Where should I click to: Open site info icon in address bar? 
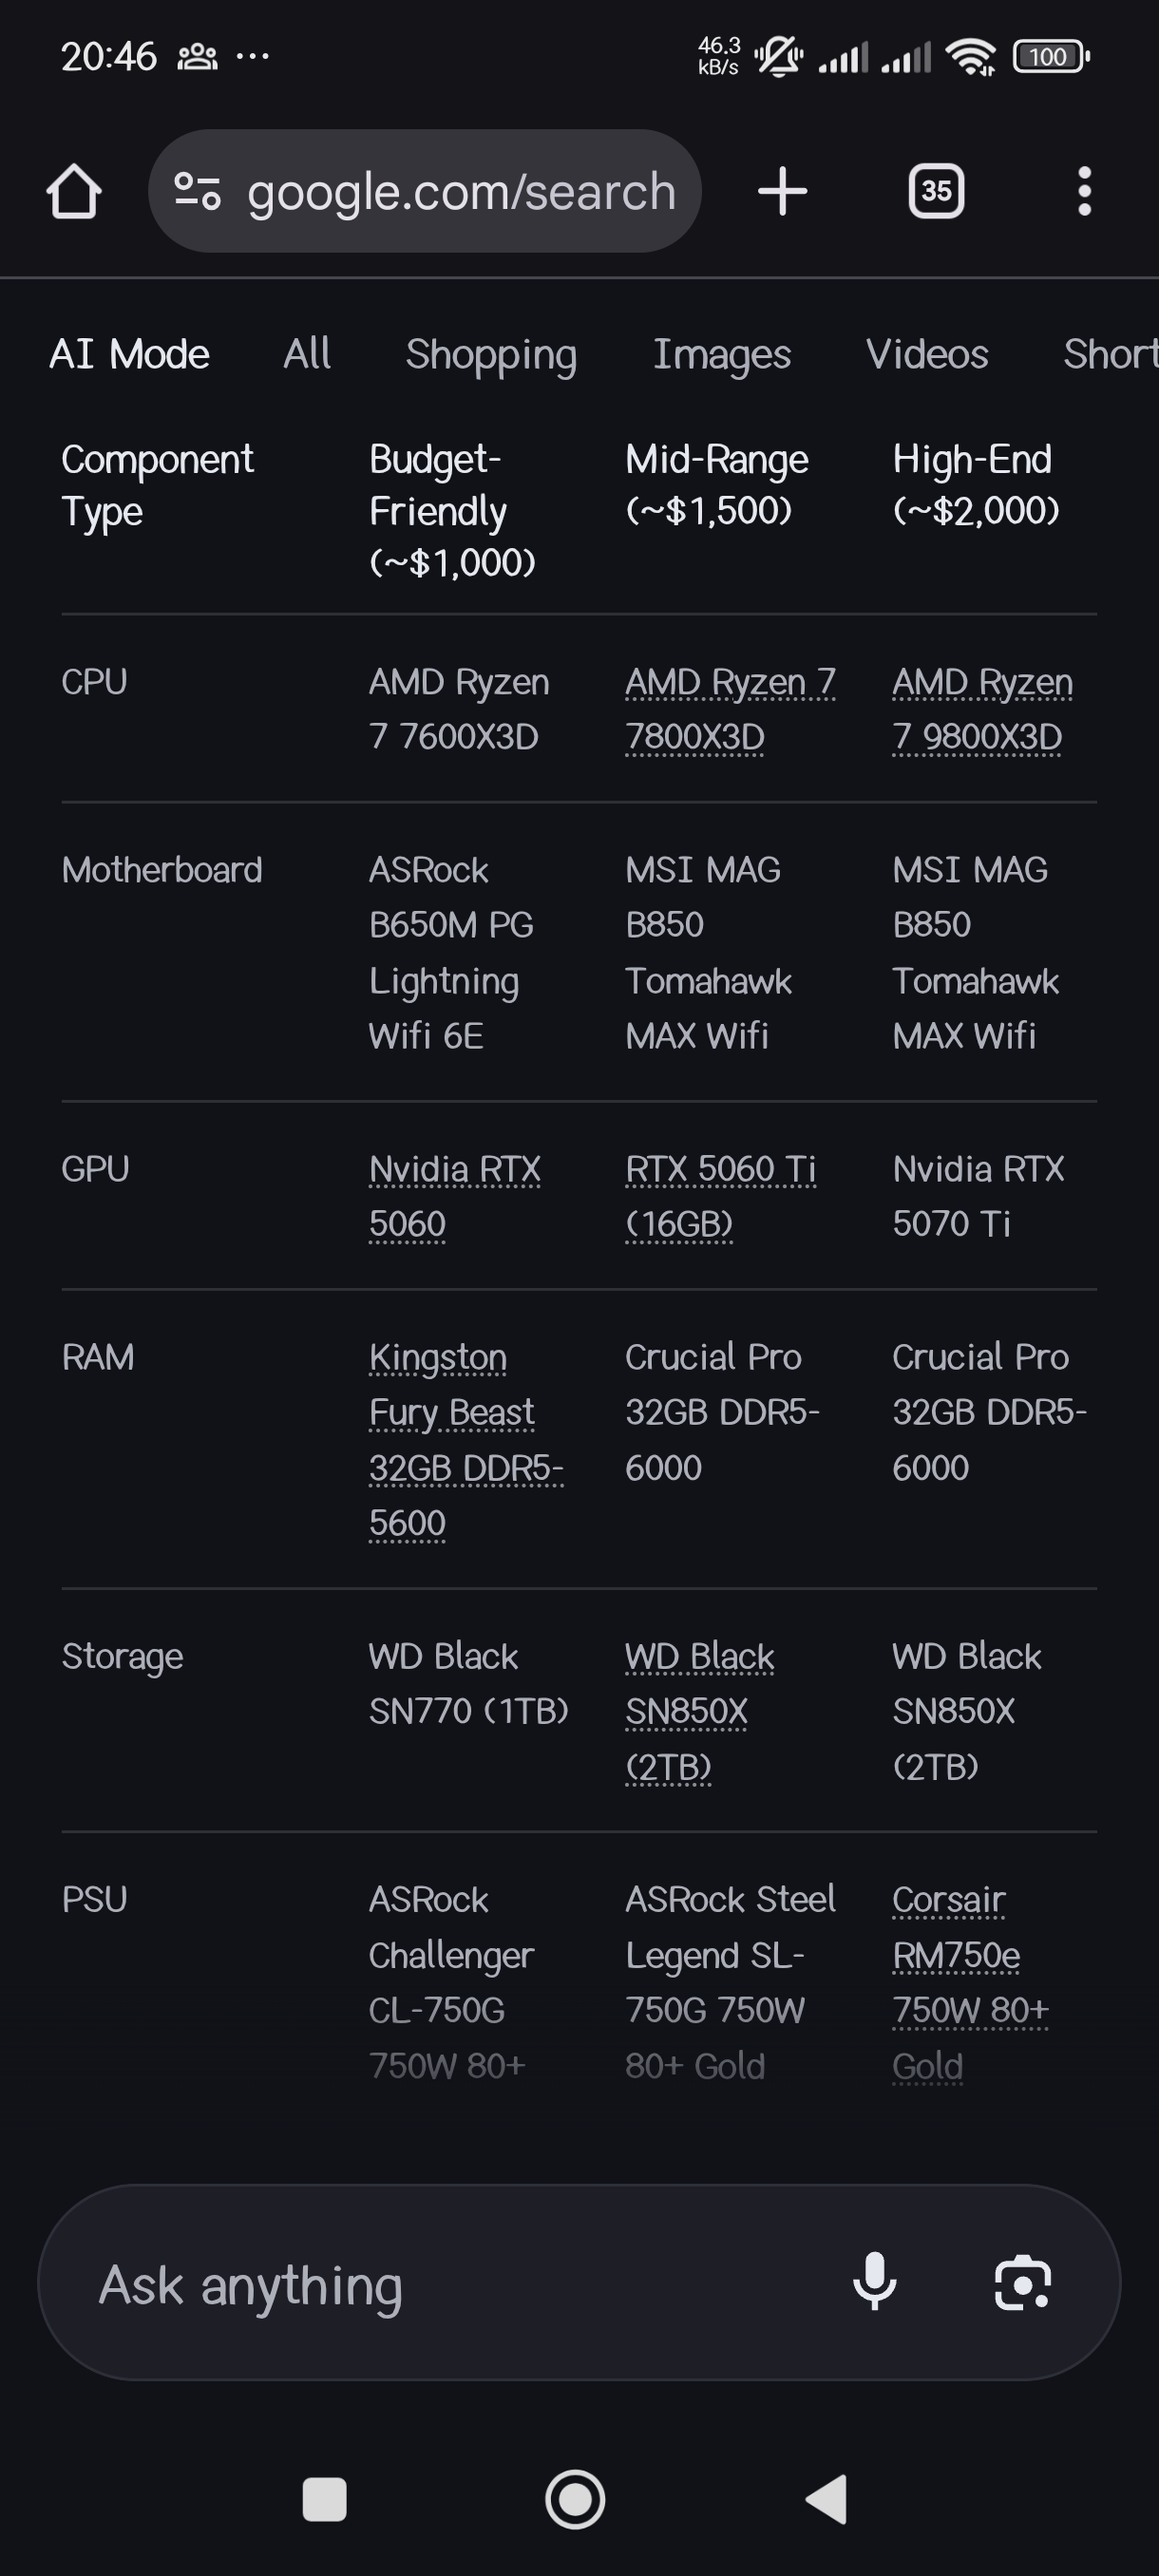[x=197, y=191]
